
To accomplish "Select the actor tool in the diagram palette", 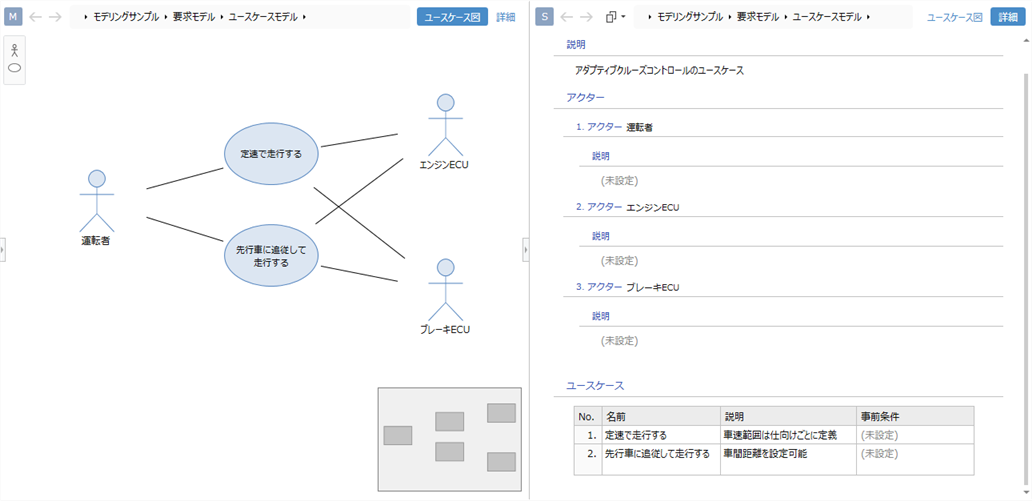I will coord(15,50).
